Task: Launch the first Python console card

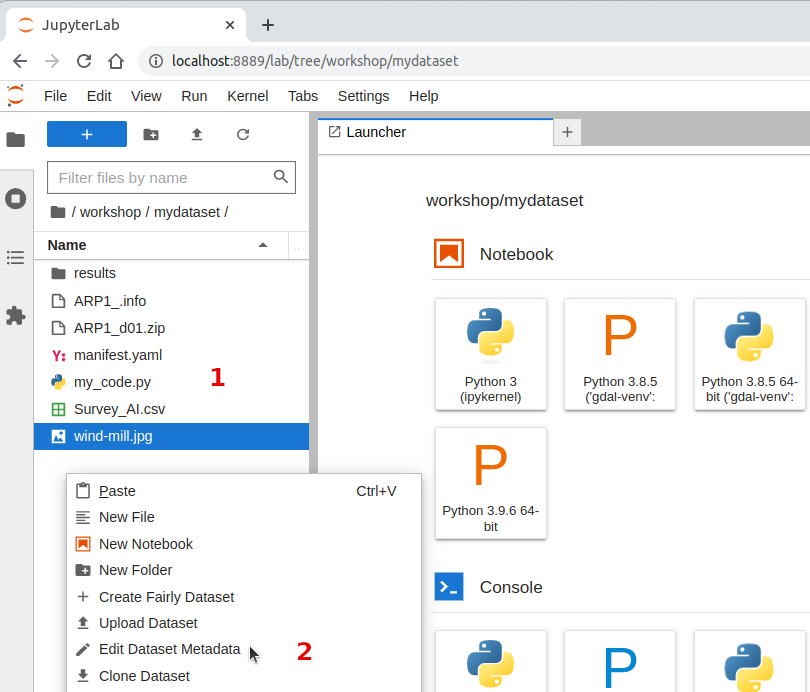Action: coord(491,662)
